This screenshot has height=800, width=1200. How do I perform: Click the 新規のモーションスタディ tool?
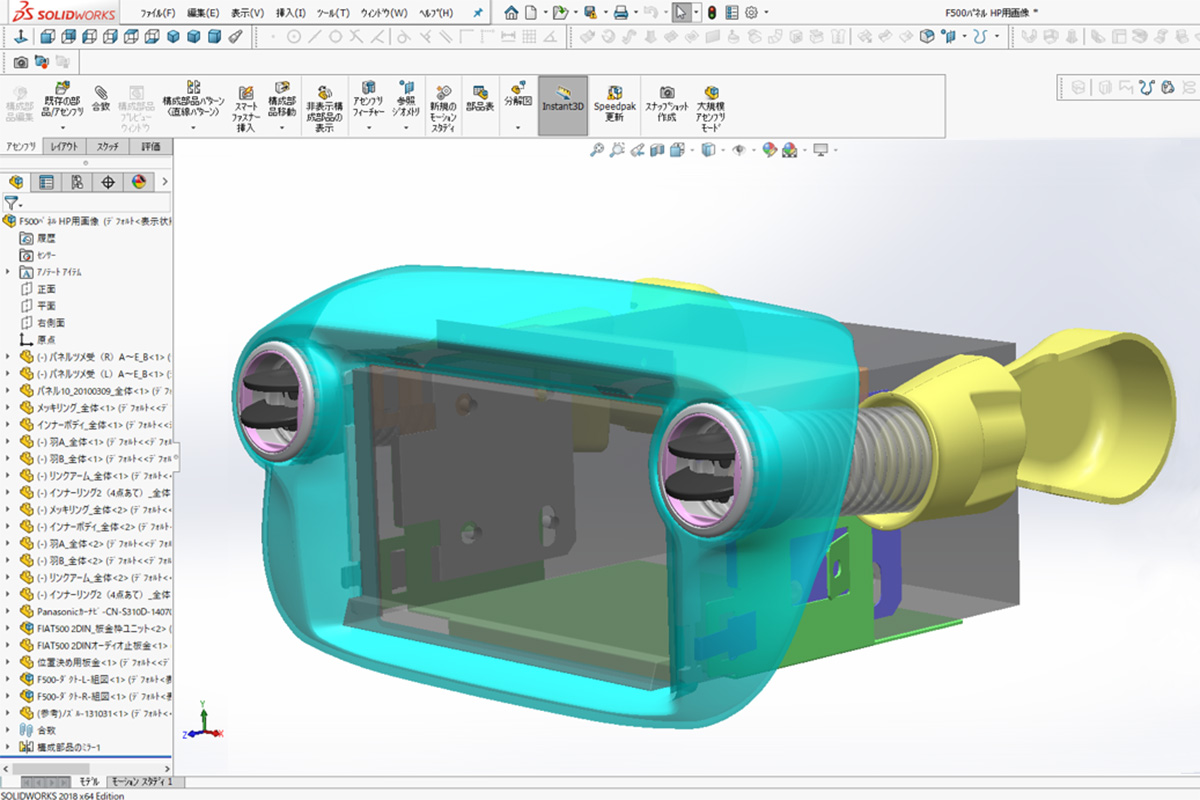coord(442,107)
